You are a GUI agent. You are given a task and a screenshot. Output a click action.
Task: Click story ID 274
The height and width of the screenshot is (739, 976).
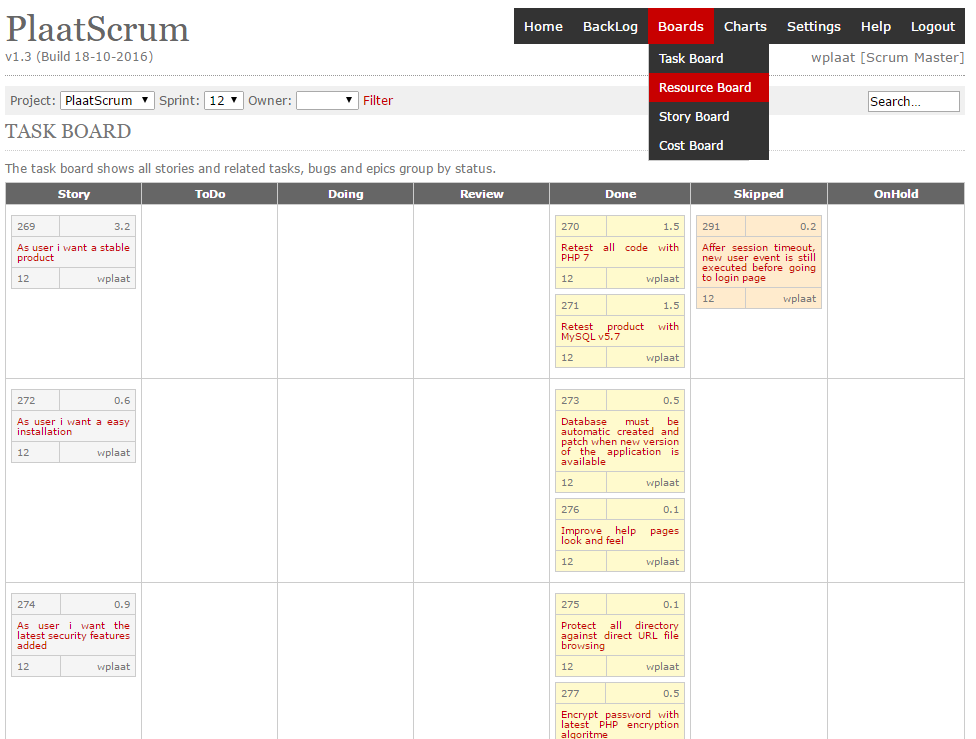click(26, 605)
